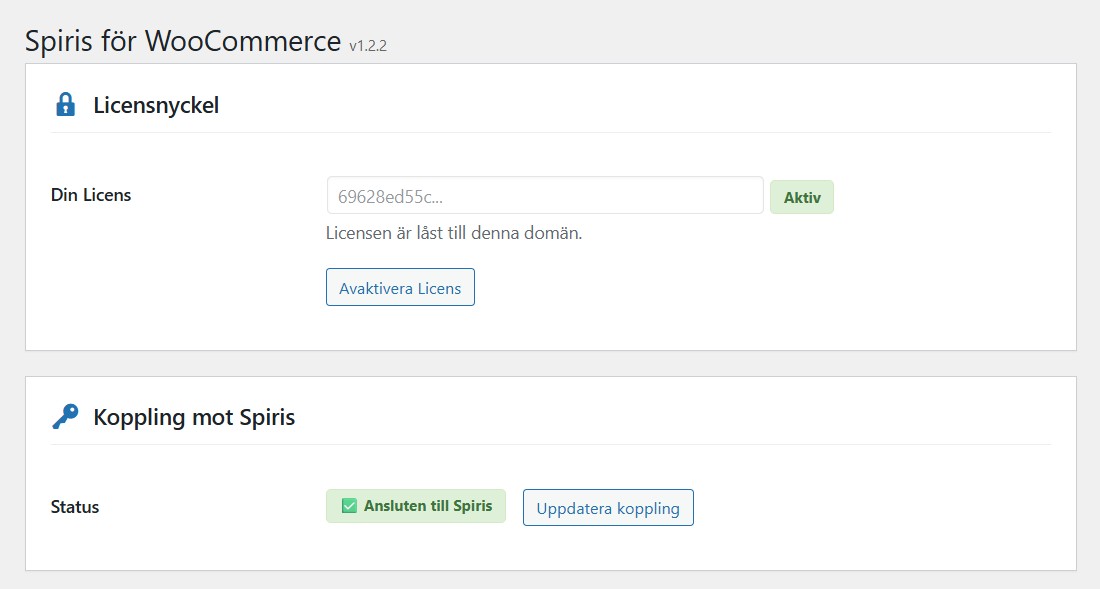Click the gray gap between the two panels
Image resolution: width=1100 pixels, height=589 pixels.
550,364
